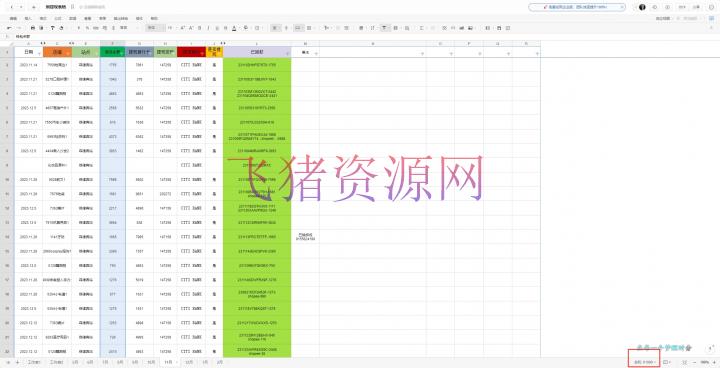Image resolution: width=720 pixels, height=368 pixels.
Task: Click the horizontal alignment icon
Action: coord(275,28)
